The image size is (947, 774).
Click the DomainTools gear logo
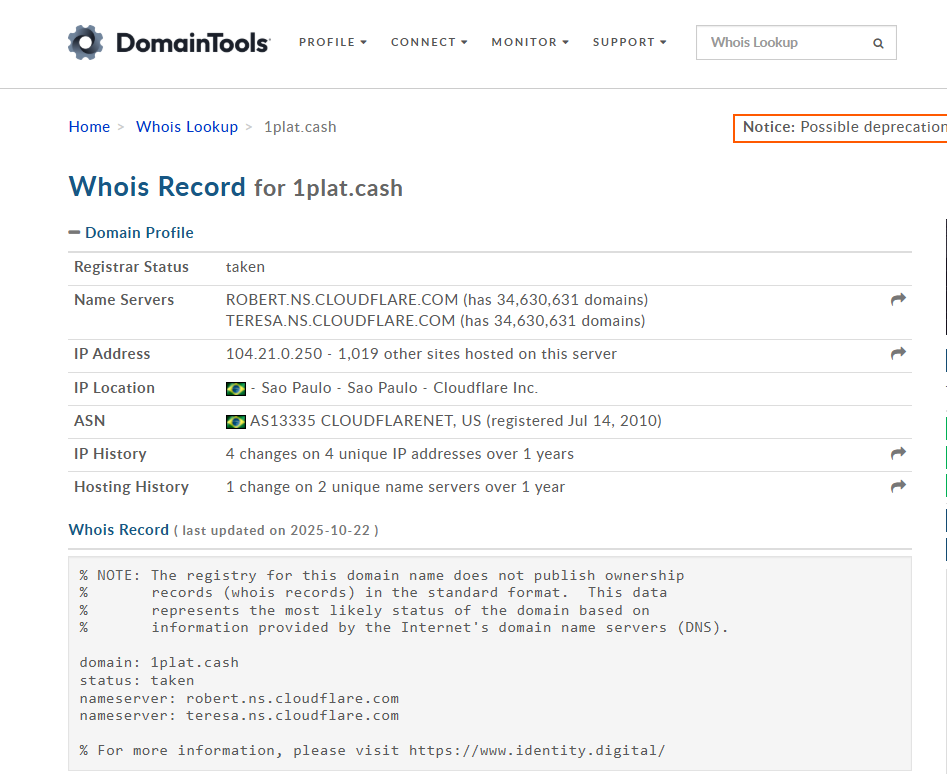click(x=86, y=42)
